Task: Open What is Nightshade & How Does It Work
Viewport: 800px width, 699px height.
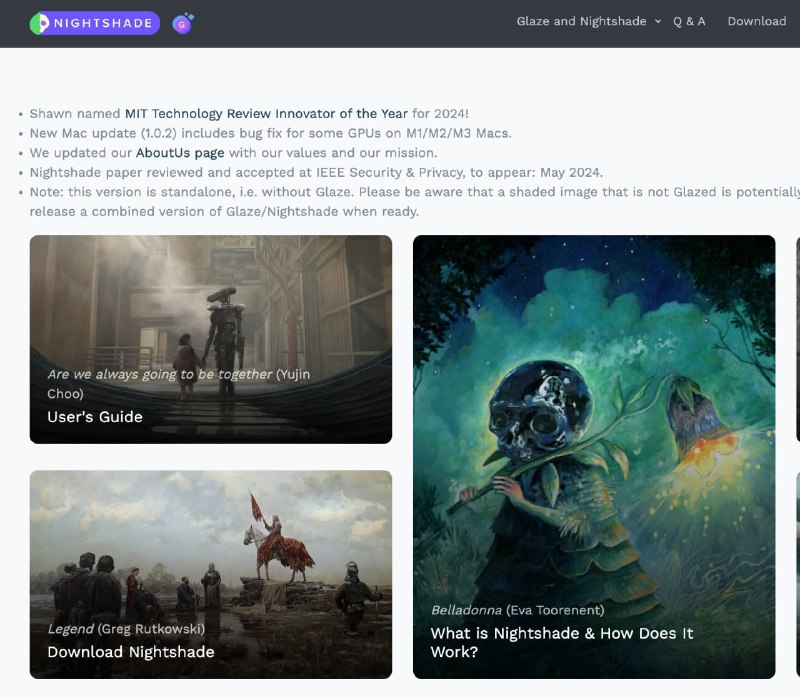Action: pyautogui.click(x=561, y=642)
